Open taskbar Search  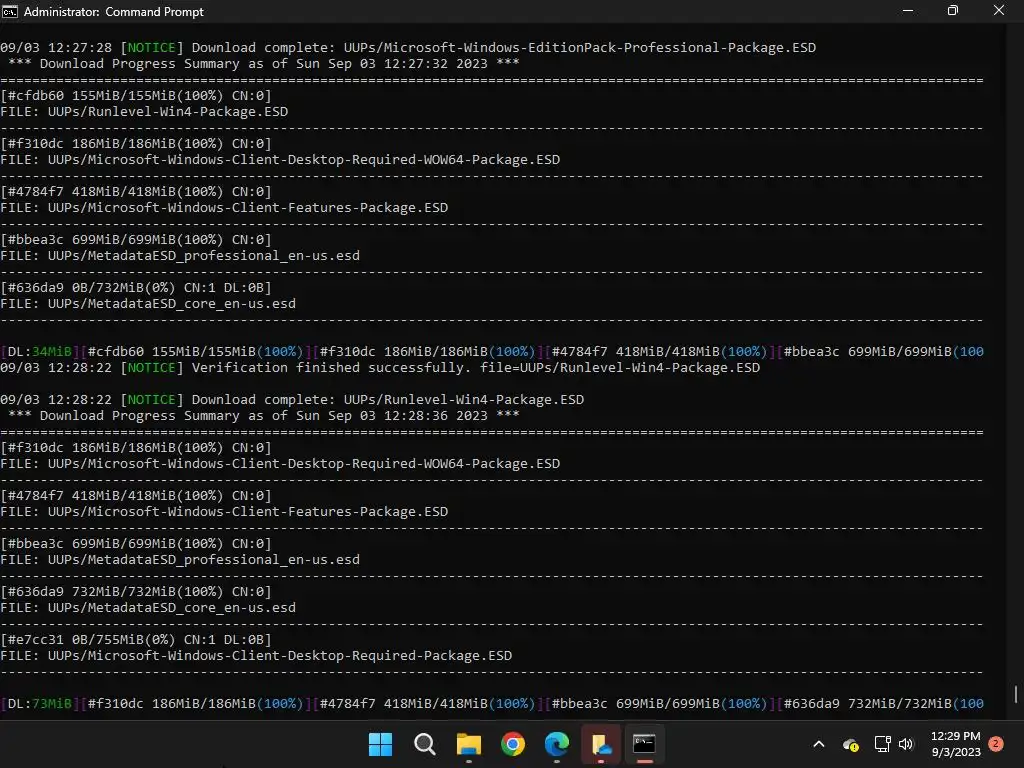pyautogui.click(x=424, y=744)
